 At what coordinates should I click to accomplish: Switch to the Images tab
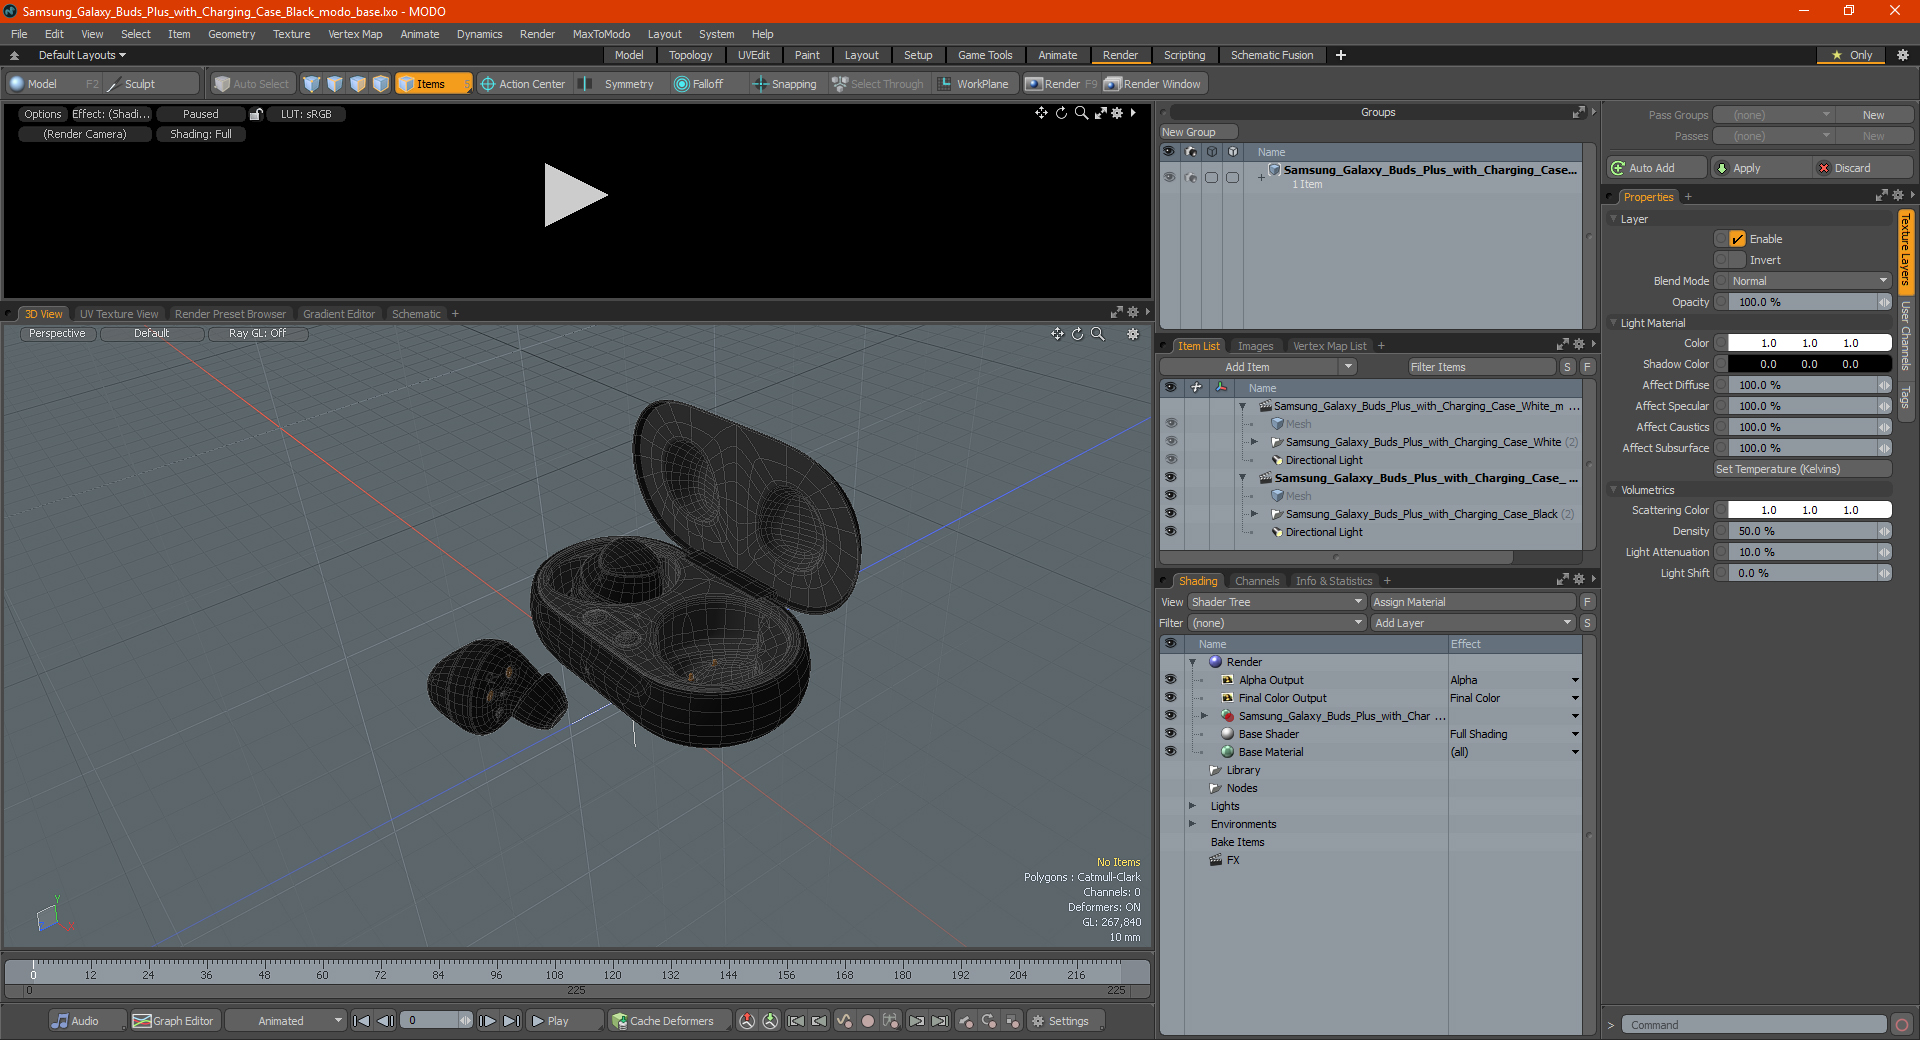(x=1255, y=346)
